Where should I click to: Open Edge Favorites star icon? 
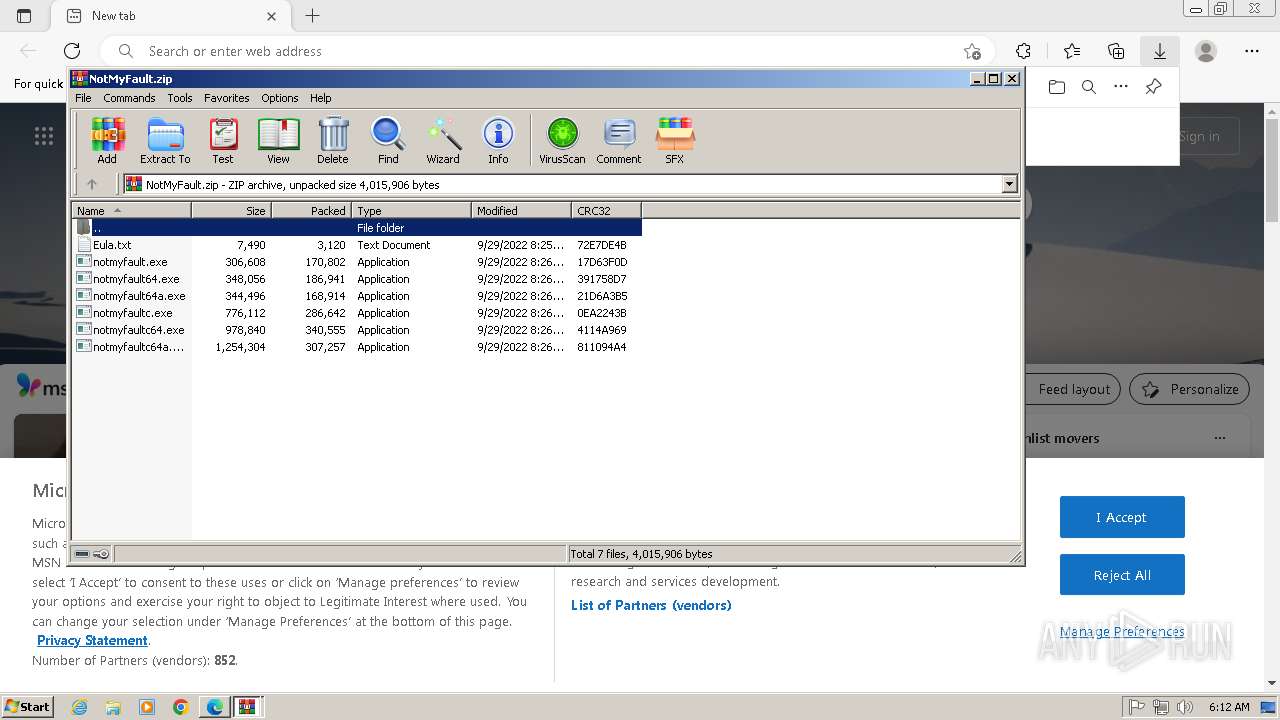point(1072,51)
